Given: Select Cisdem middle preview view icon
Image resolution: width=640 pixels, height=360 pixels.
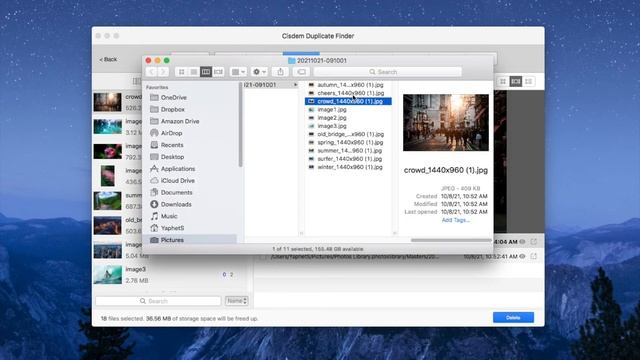Looking at the screenshot, I should click(516, 82).
